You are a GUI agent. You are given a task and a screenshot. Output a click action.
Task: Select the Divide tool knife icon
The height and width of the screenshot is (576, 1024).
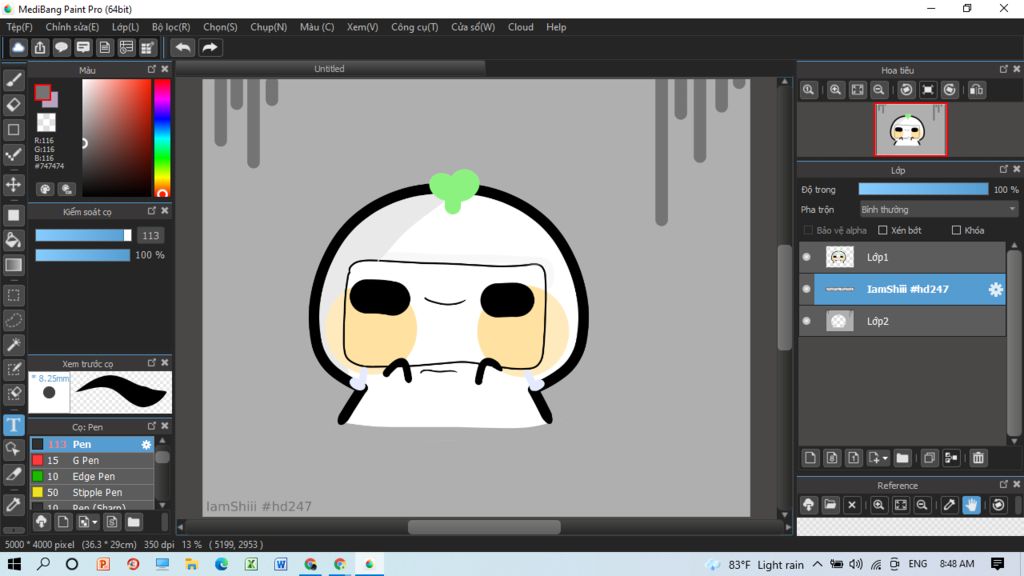pyautogui.click(x=13, y=474)
